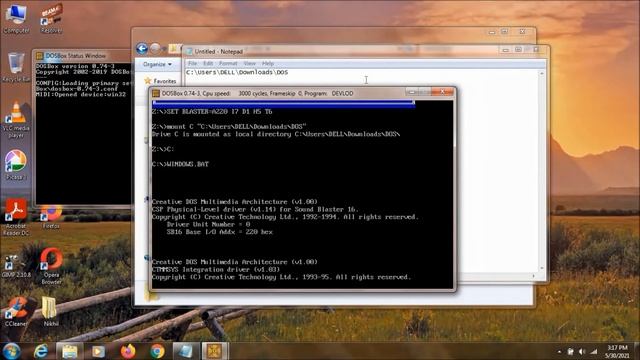
Task: Open Opera Browser desktop shortcut
Action: pos(51,266)
